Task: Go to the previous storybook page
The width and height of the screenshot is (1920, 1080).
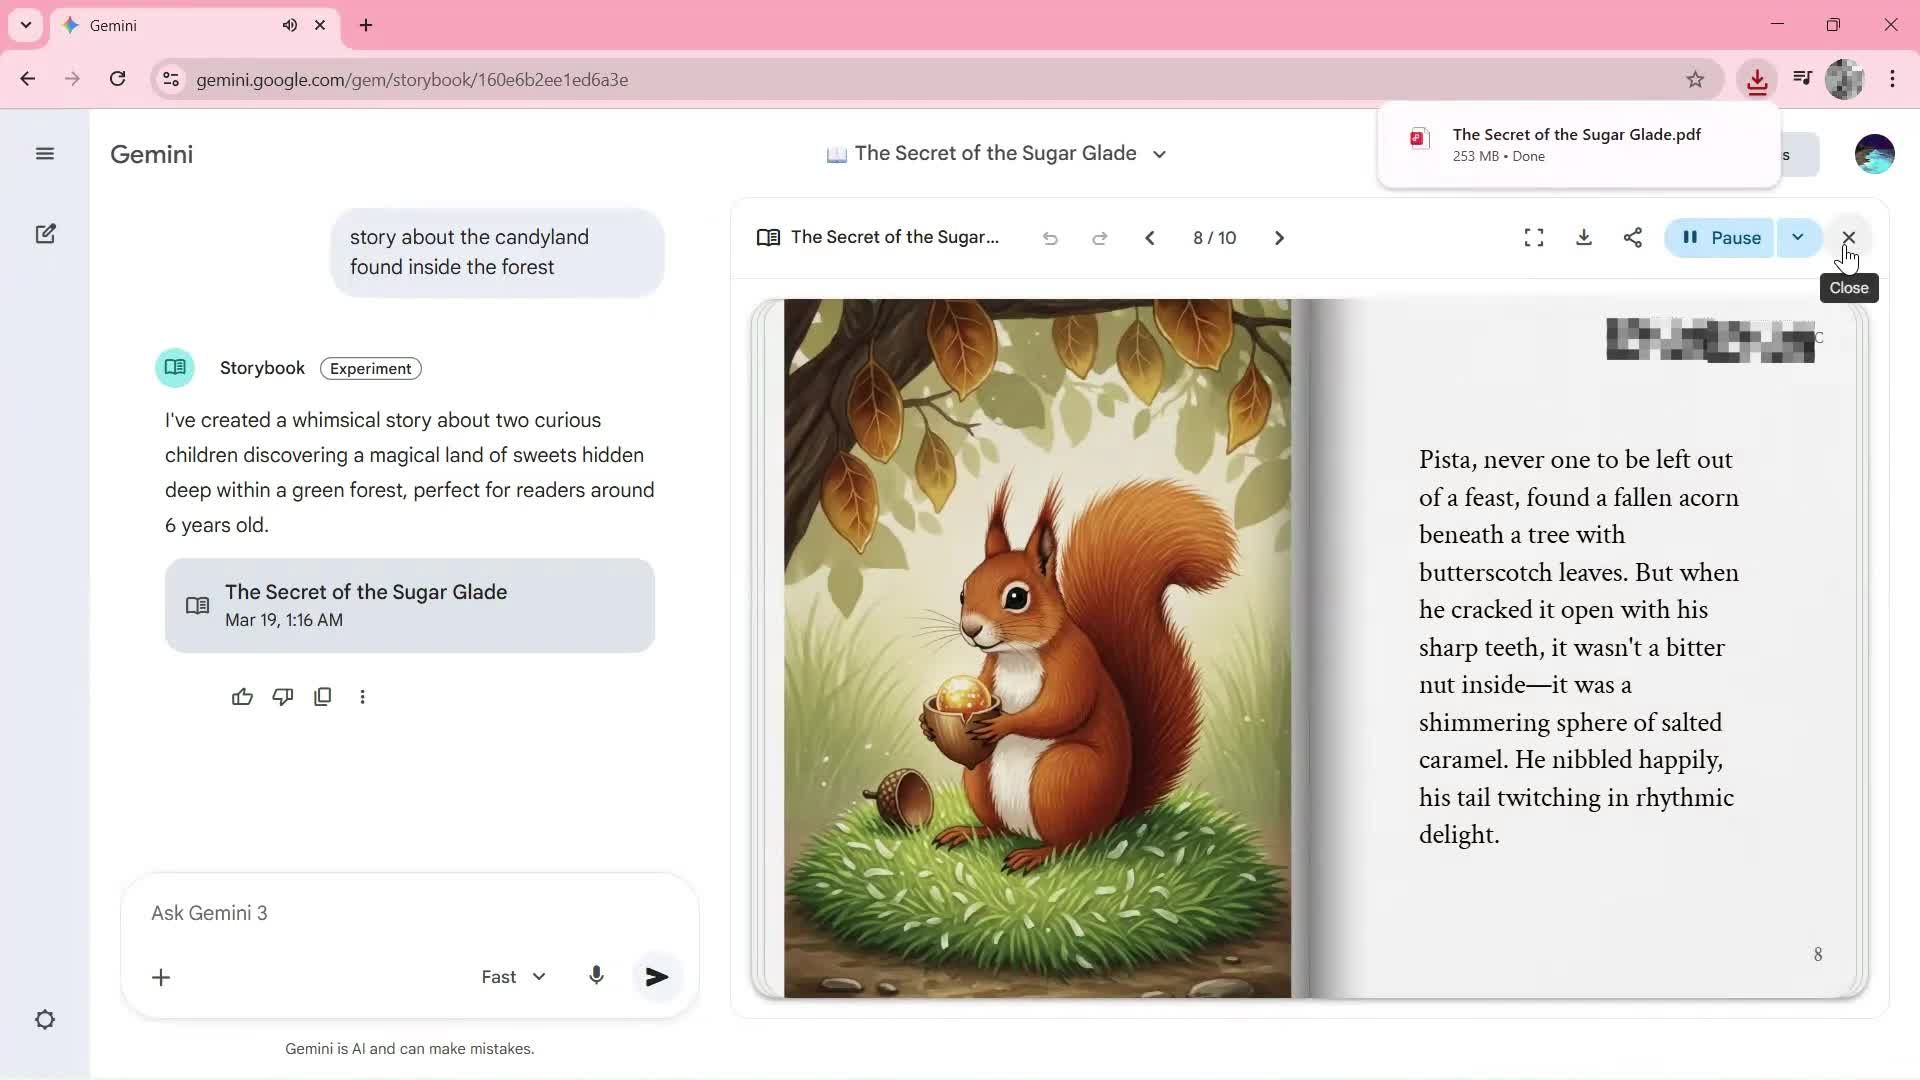Action: point(1149,238)
